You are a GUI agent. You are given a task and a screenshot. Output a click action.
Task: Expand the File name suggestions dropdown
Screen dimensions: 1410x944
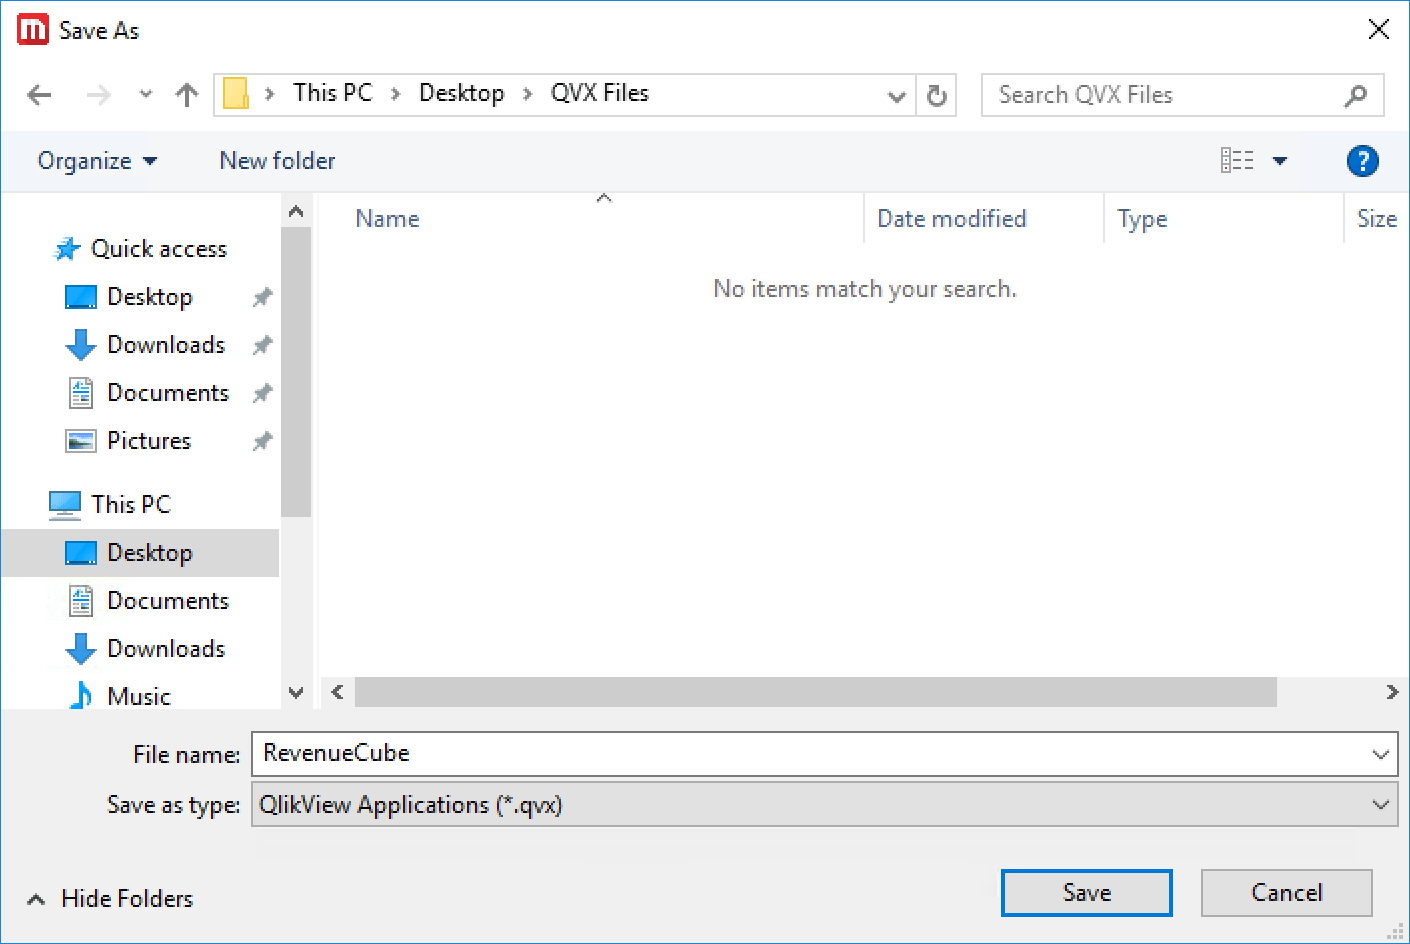point(1380,755)
